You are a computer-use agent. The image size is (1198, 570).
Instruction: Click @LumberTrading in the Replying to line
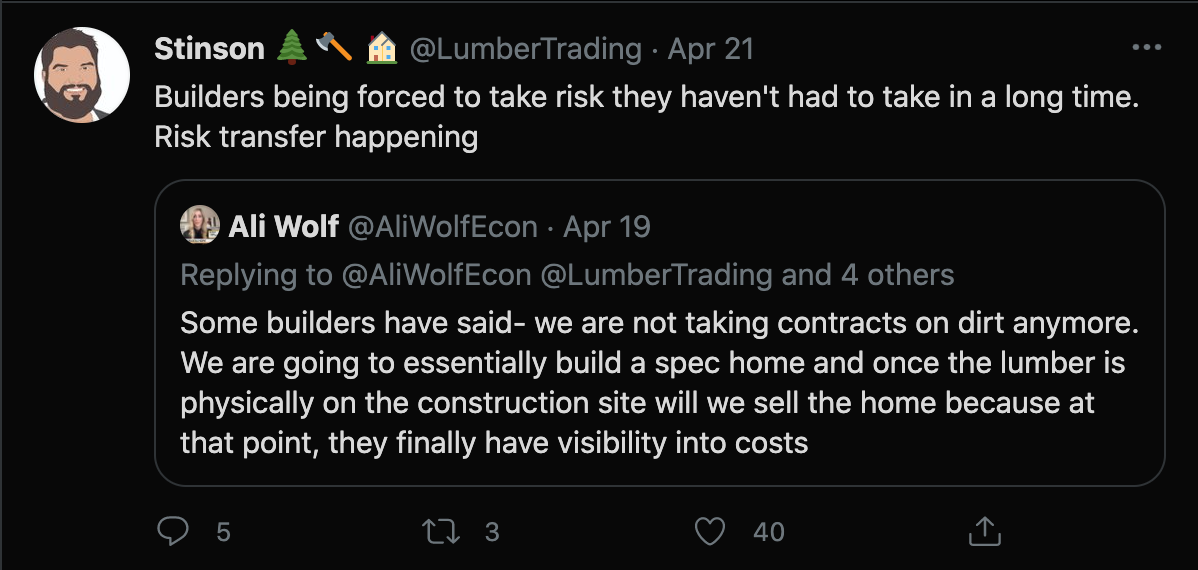[656, 274]
